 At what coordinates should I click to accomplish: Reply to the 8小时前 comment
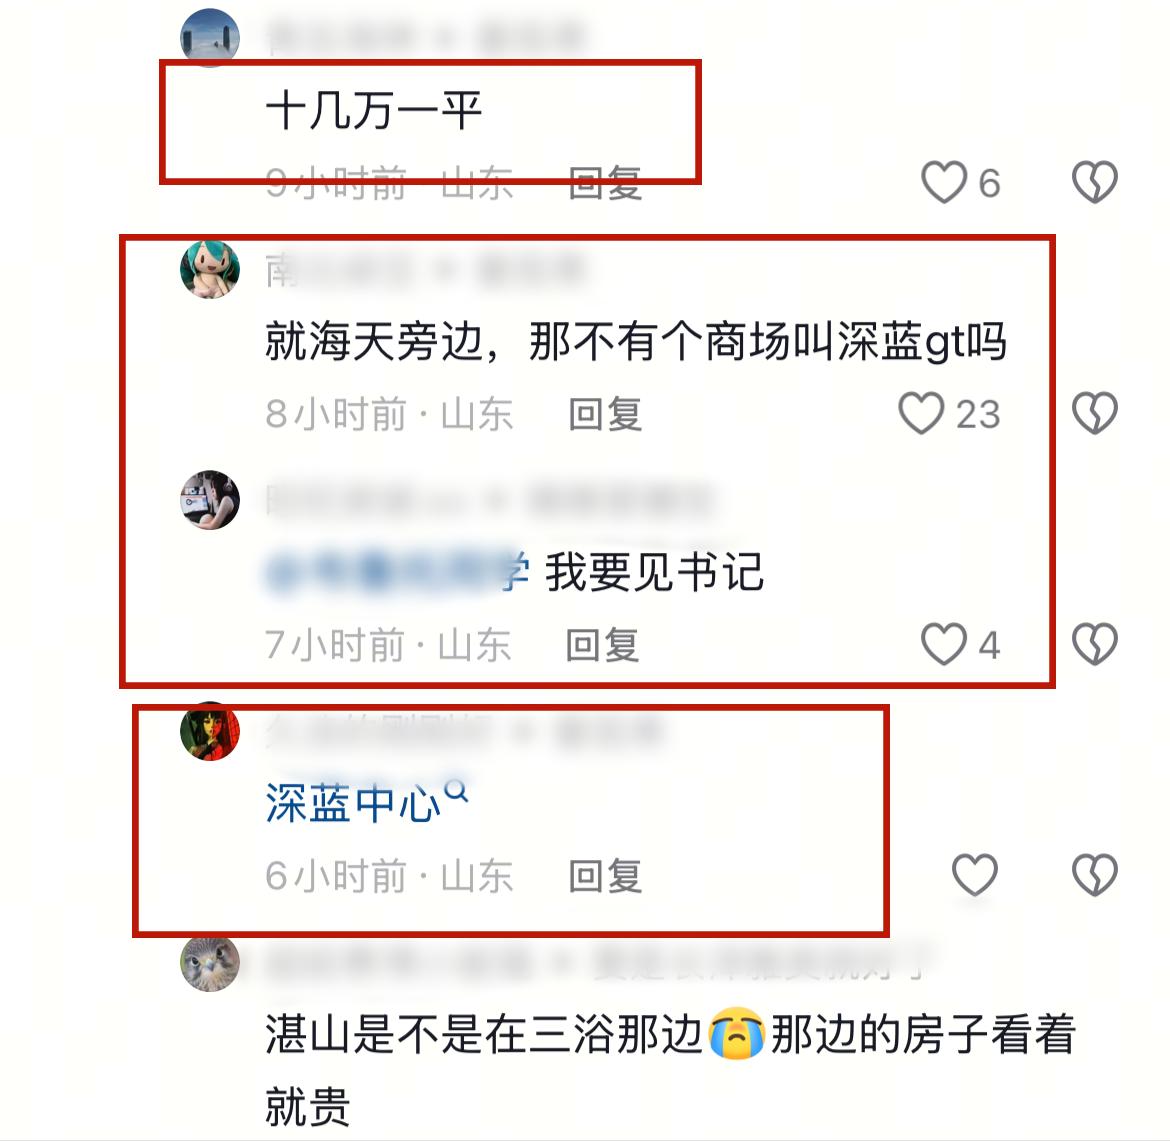pos(605,413)
